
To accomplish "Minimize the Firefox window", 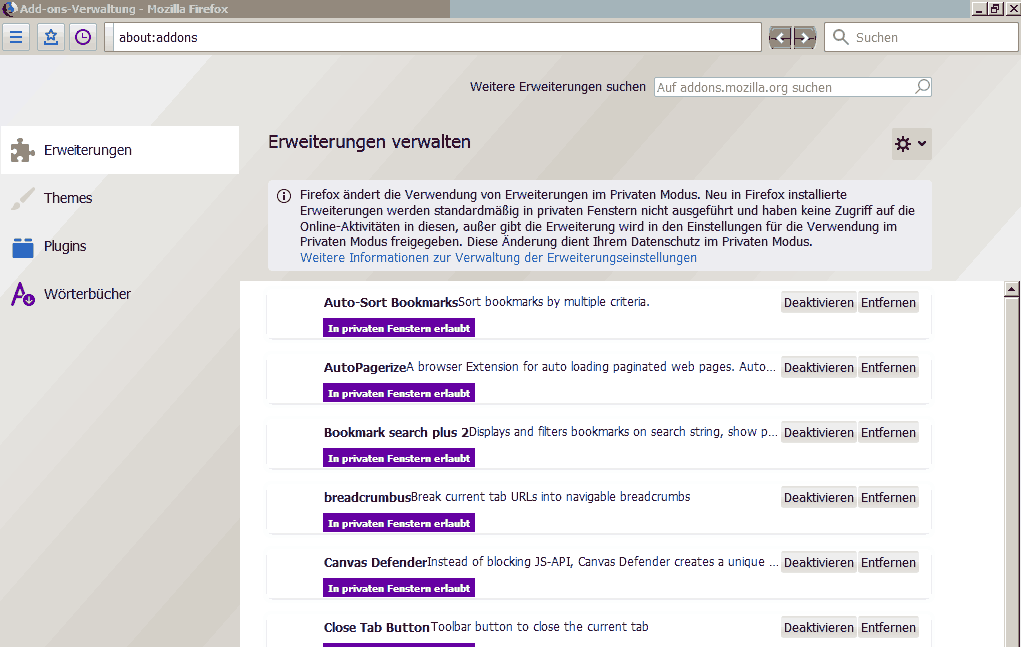I will pyautogui.click(x=979, y=8).
